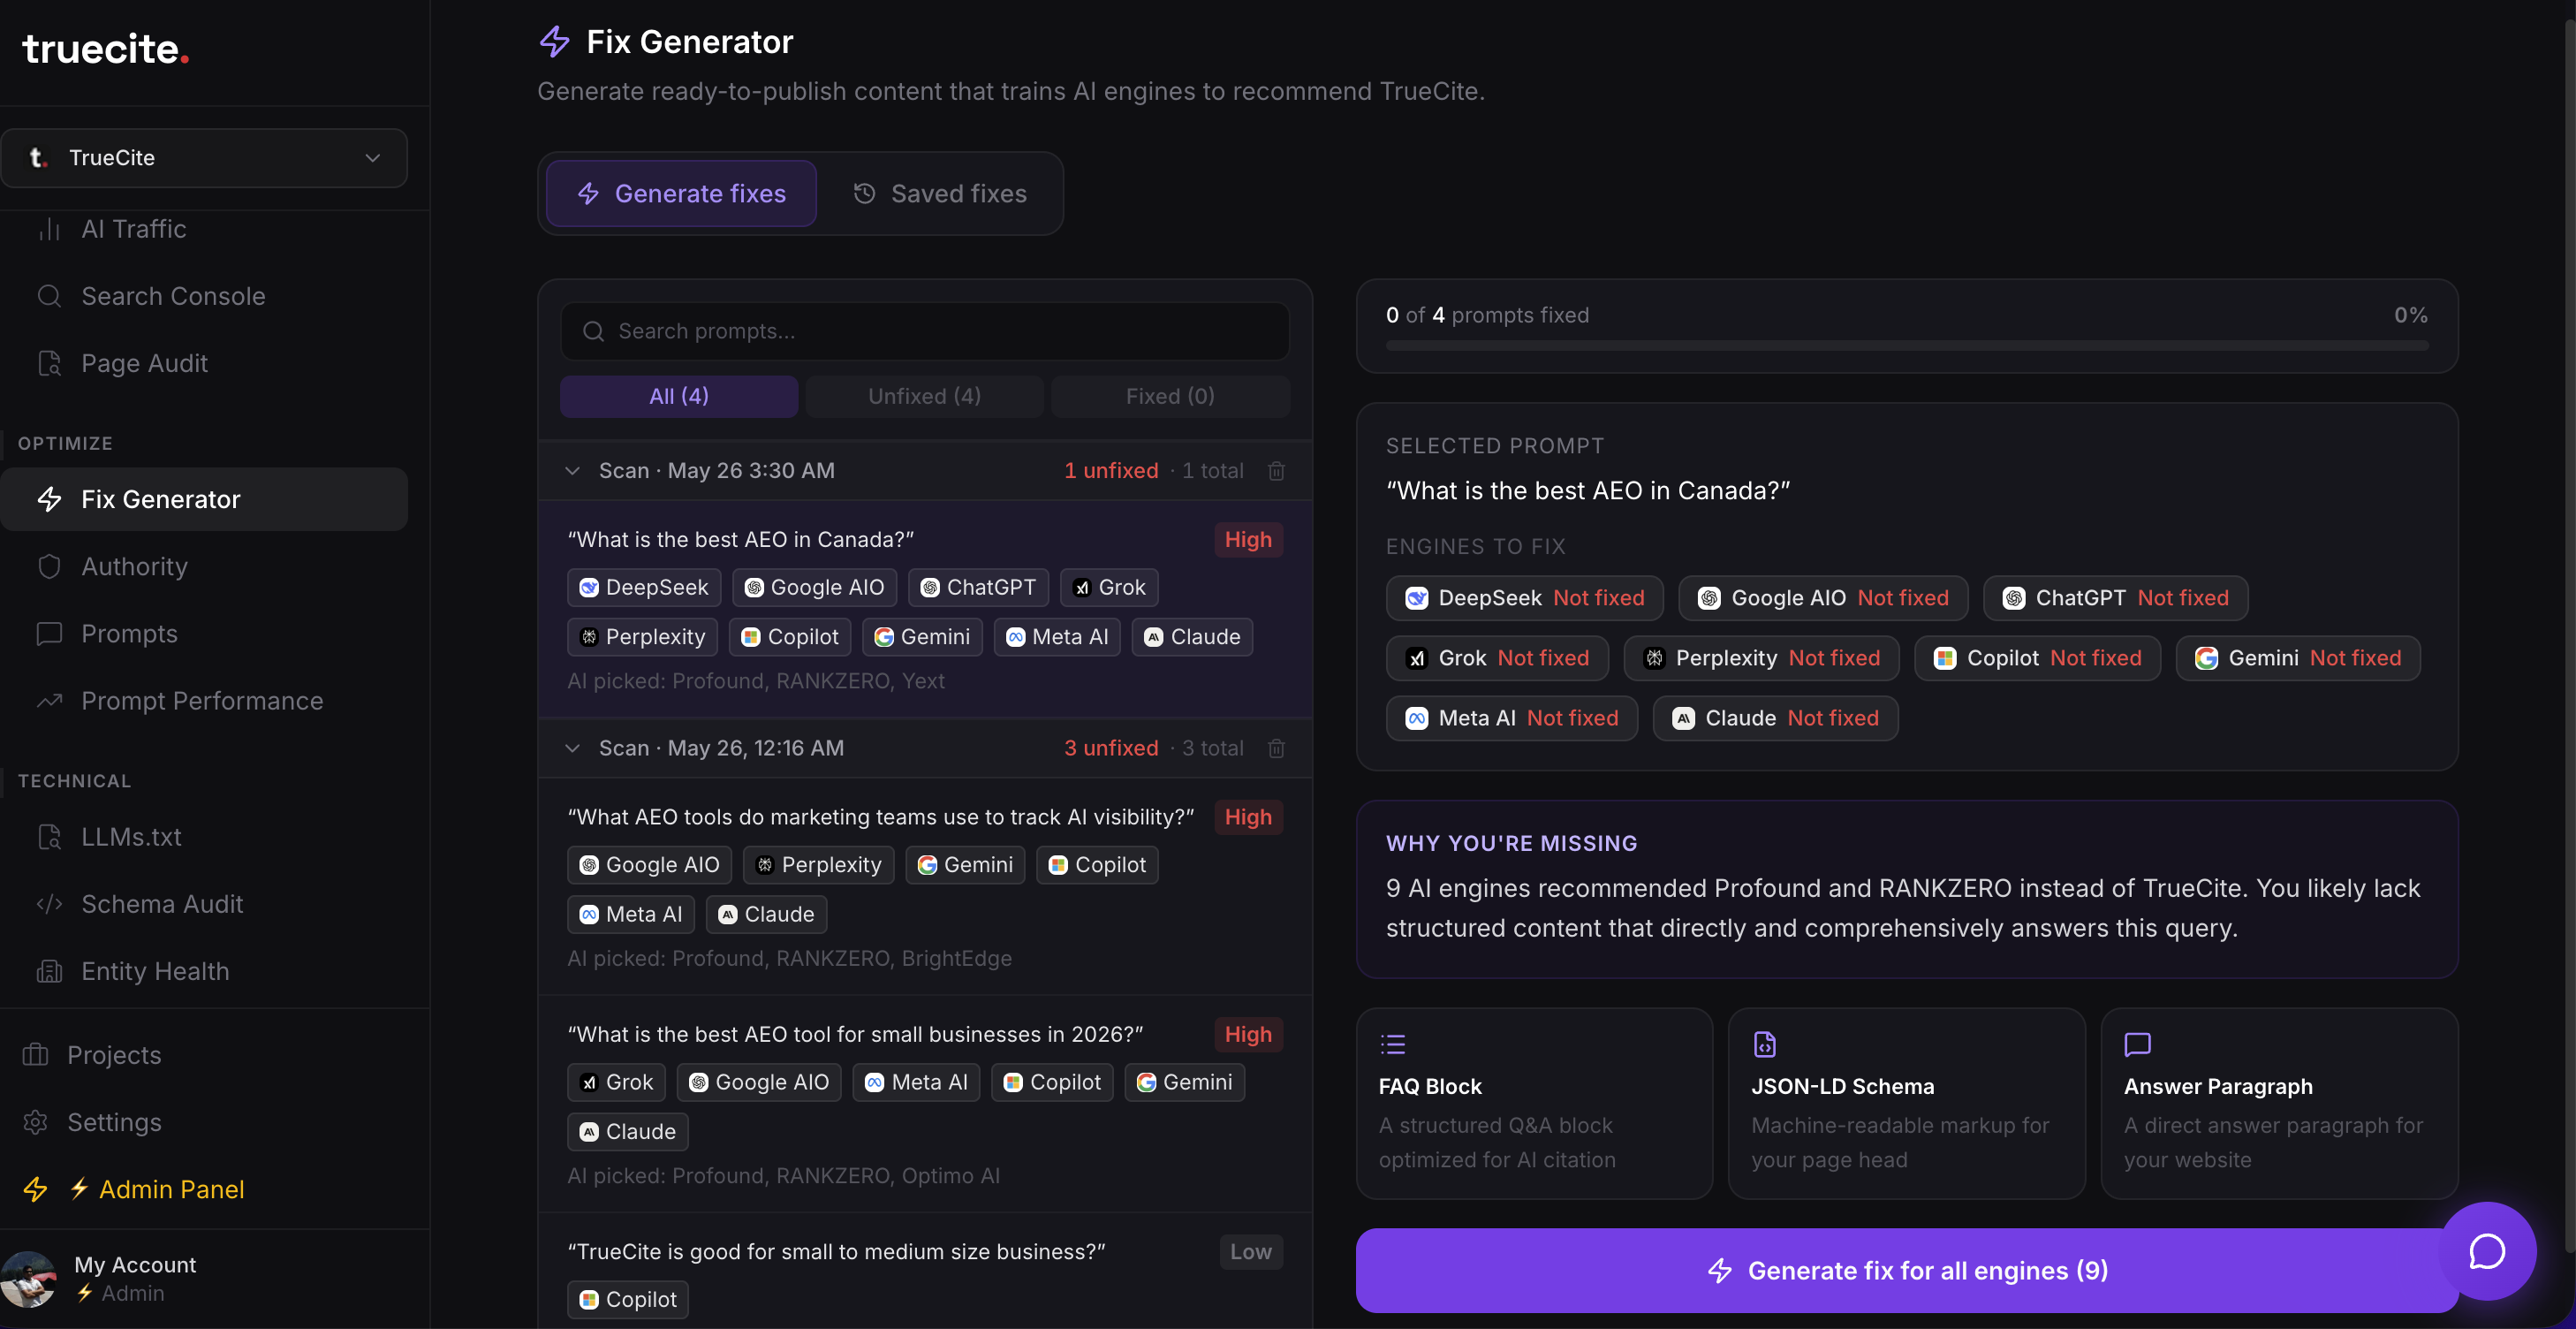Filter prompts by Unfixed (4)
This screenshot has width=2576, height=1329.
click(924, 396)
